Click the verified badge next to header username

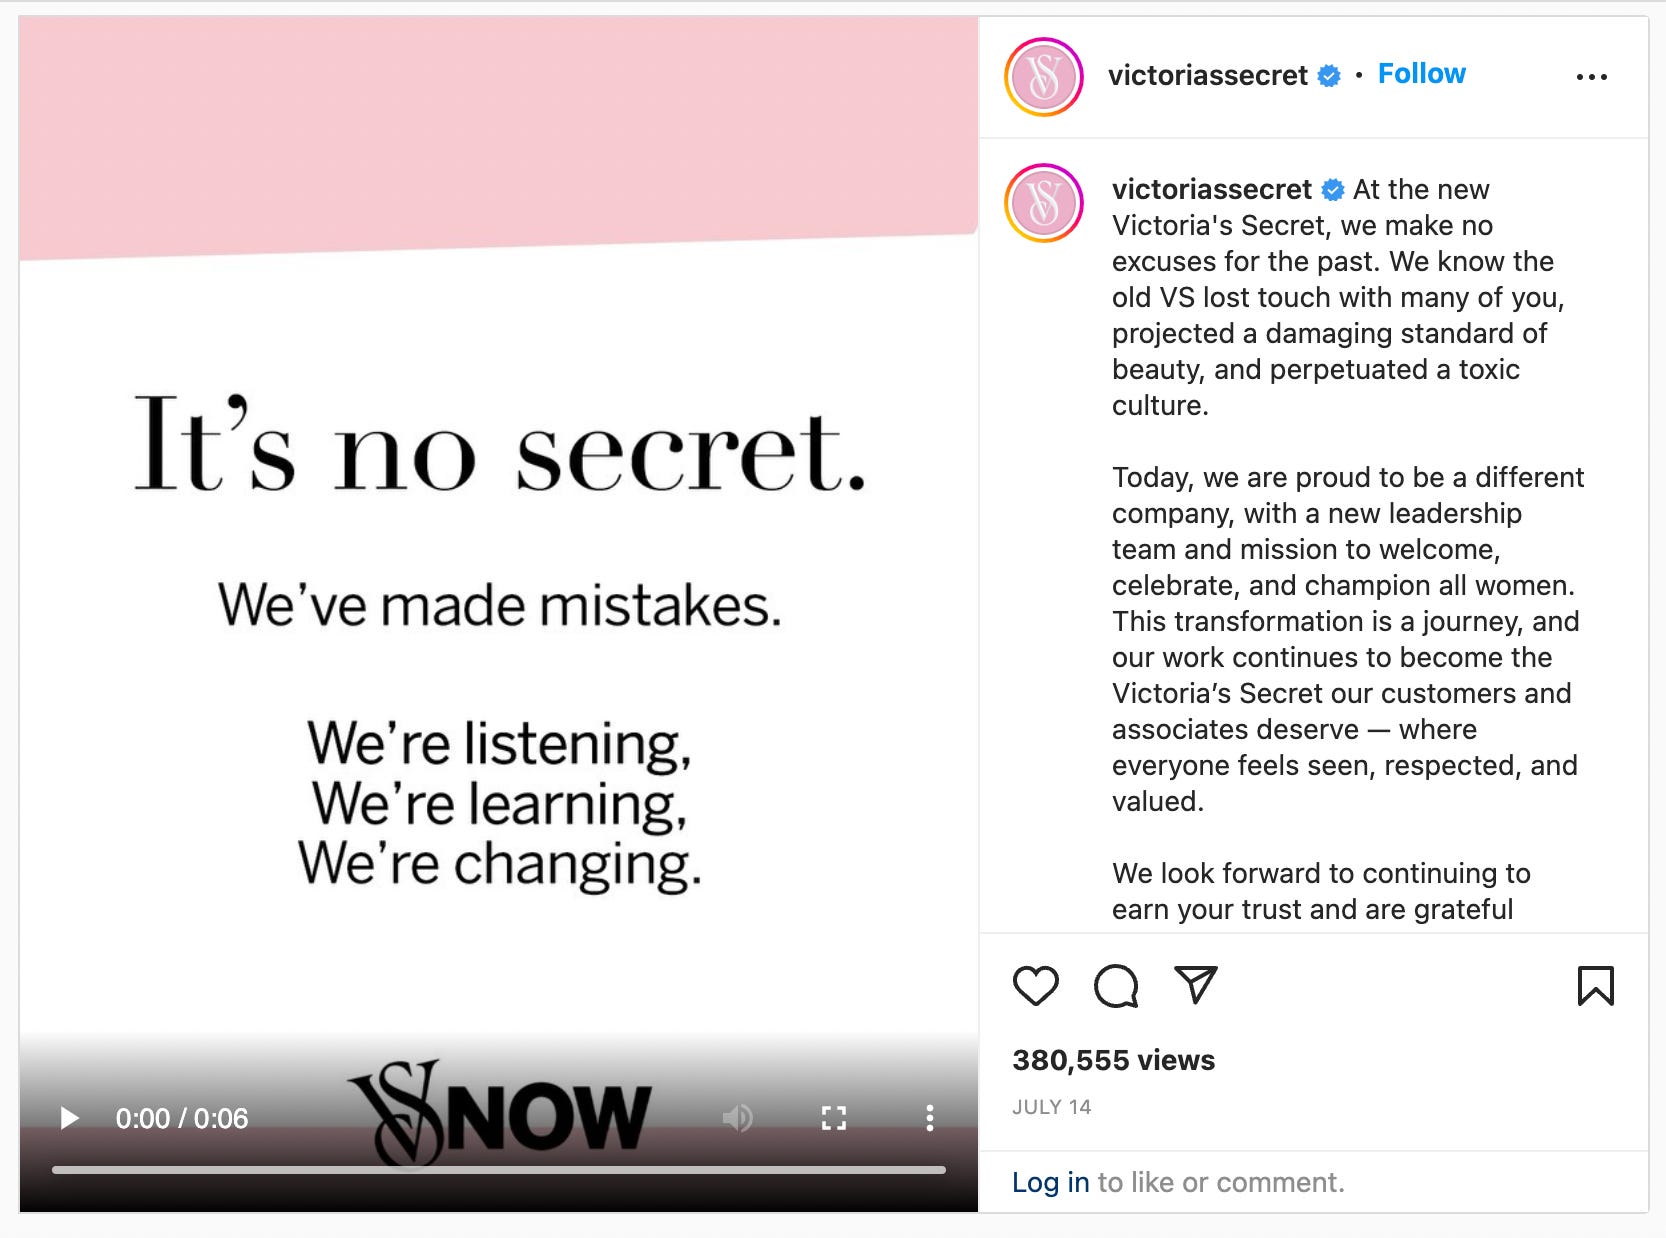coord(1329,76)
